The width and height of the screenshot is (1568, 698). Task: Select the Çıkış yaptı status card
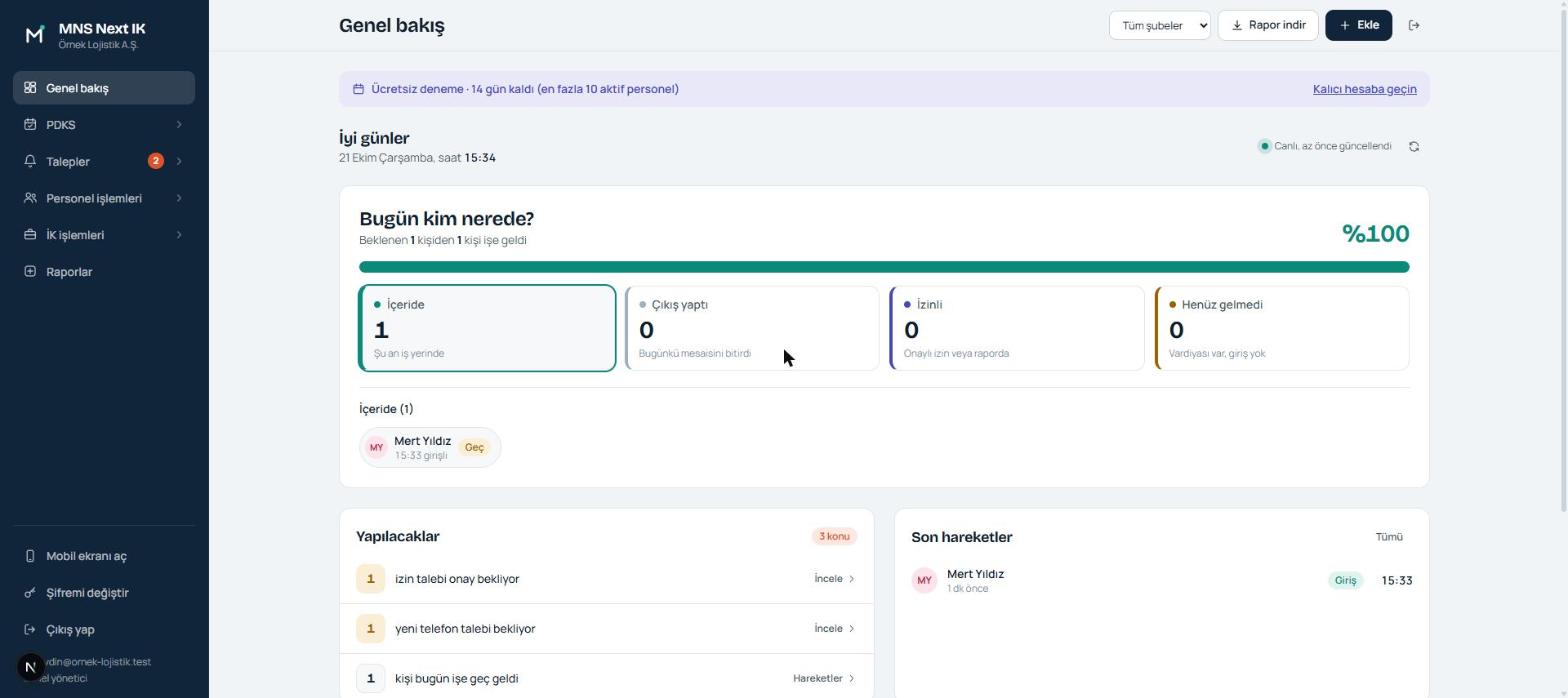tap(752, 328)
